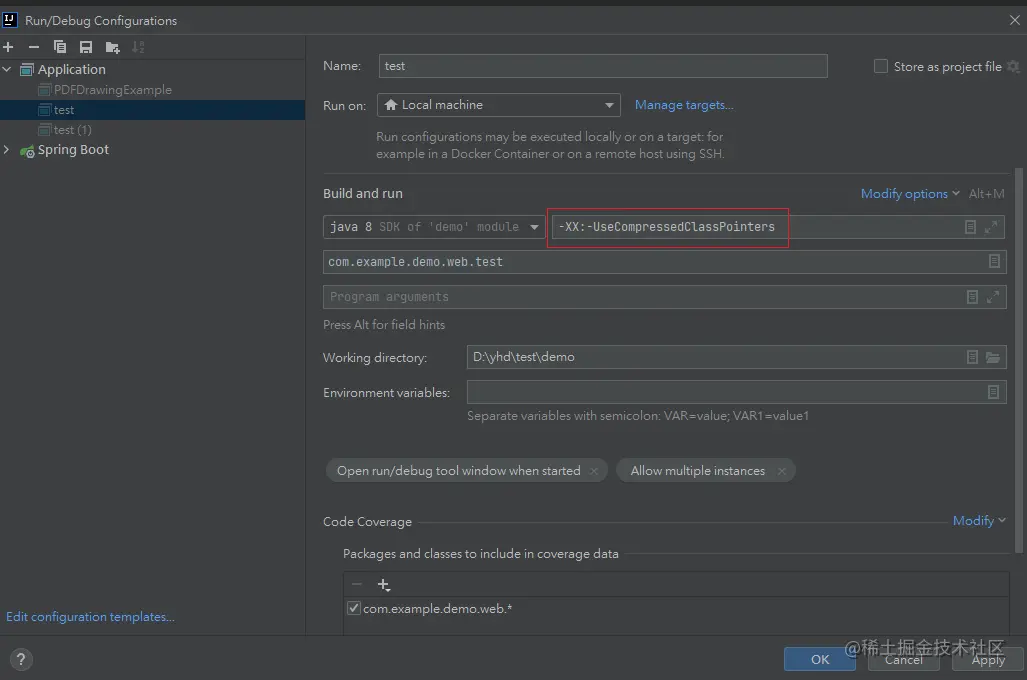Open Modify options dropdown
Image resolution: width=1027 pixels, height=680 pixels.
coord(910,194)
